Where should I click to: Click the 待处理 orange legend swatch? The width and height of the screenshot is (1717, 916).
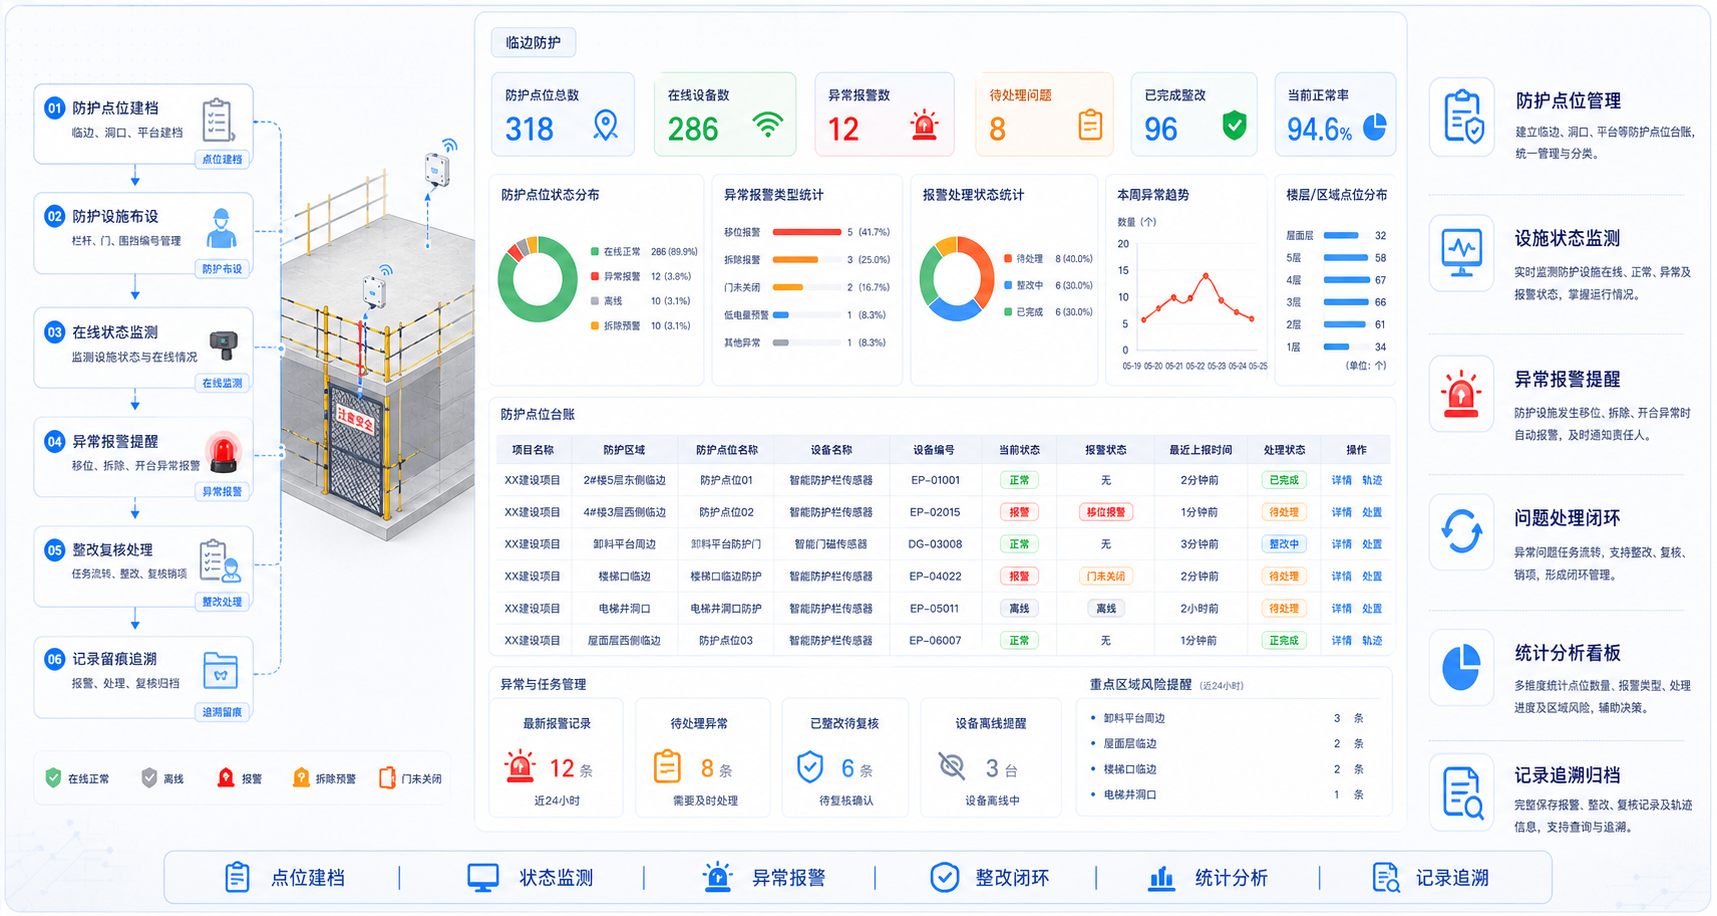click(1008, 259)
